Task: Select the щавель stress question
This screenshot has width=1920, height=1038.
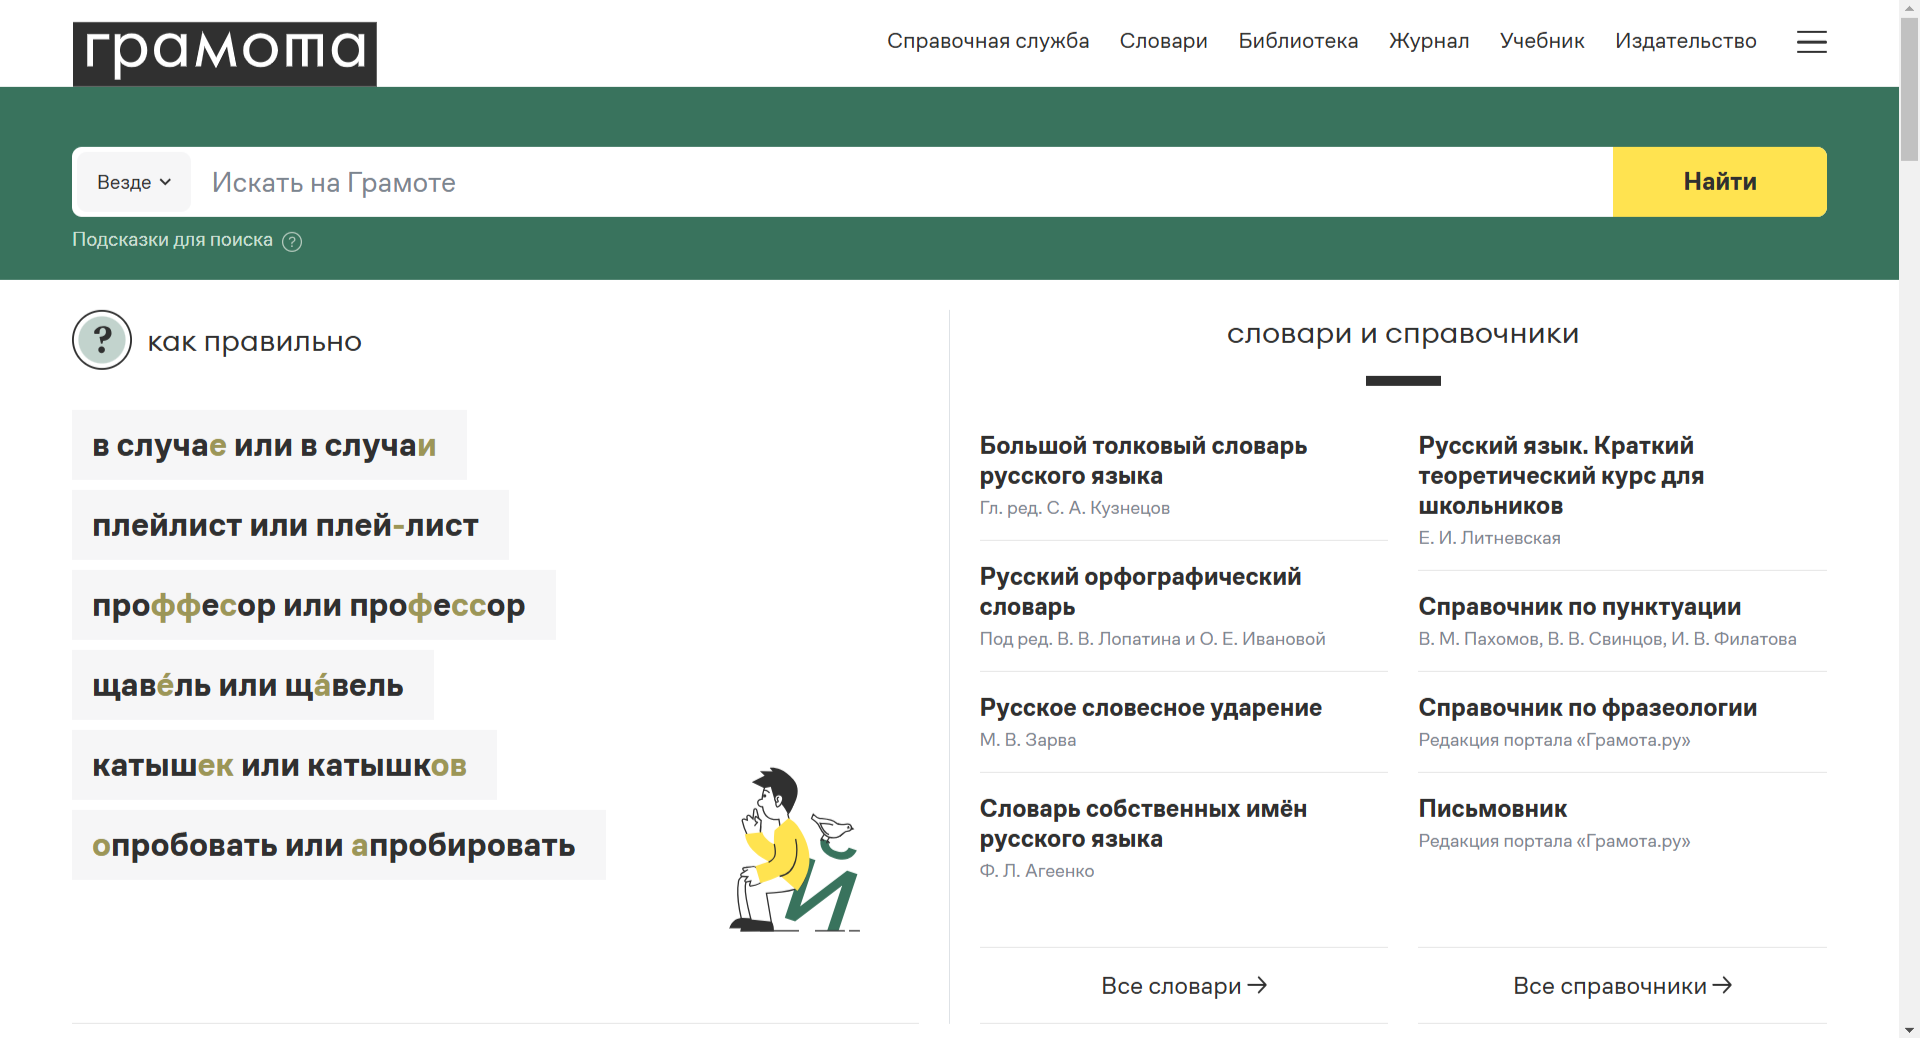Action: click(248, 685)
